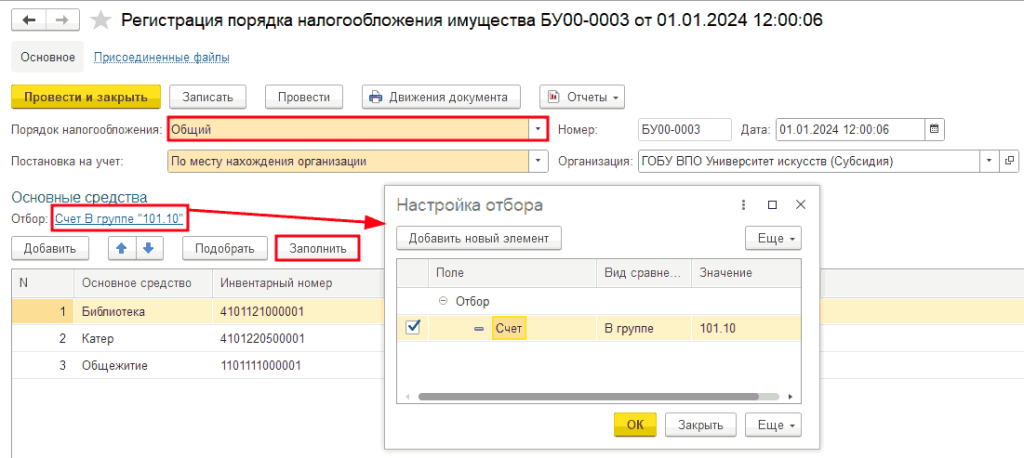
Task: Click the Подобрать button
Action: click(x=225, y=248)
